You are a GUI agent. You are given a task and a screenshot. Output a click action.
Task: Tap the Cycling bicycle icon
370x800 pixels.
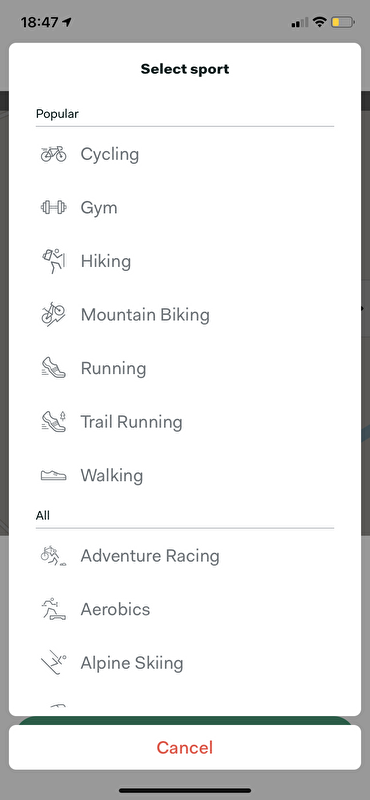click(54, 154)
